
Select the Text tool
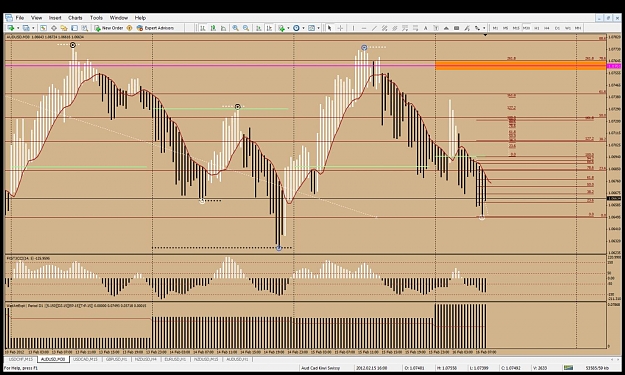[425, 28]
